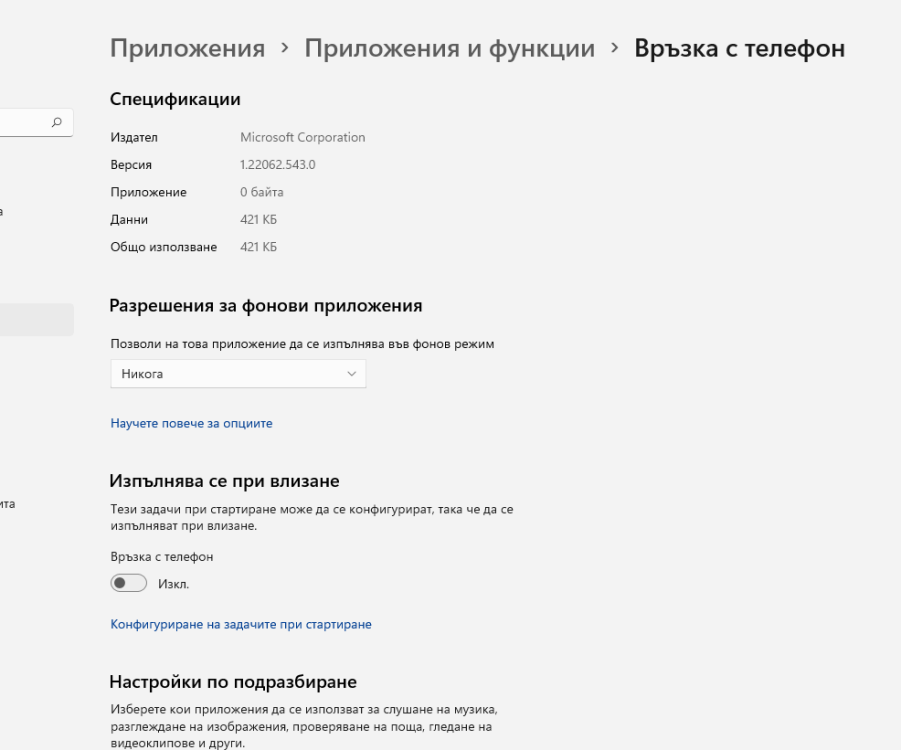Open the Приложения breadcrumb
901x750 pixels.
point(187,48)
